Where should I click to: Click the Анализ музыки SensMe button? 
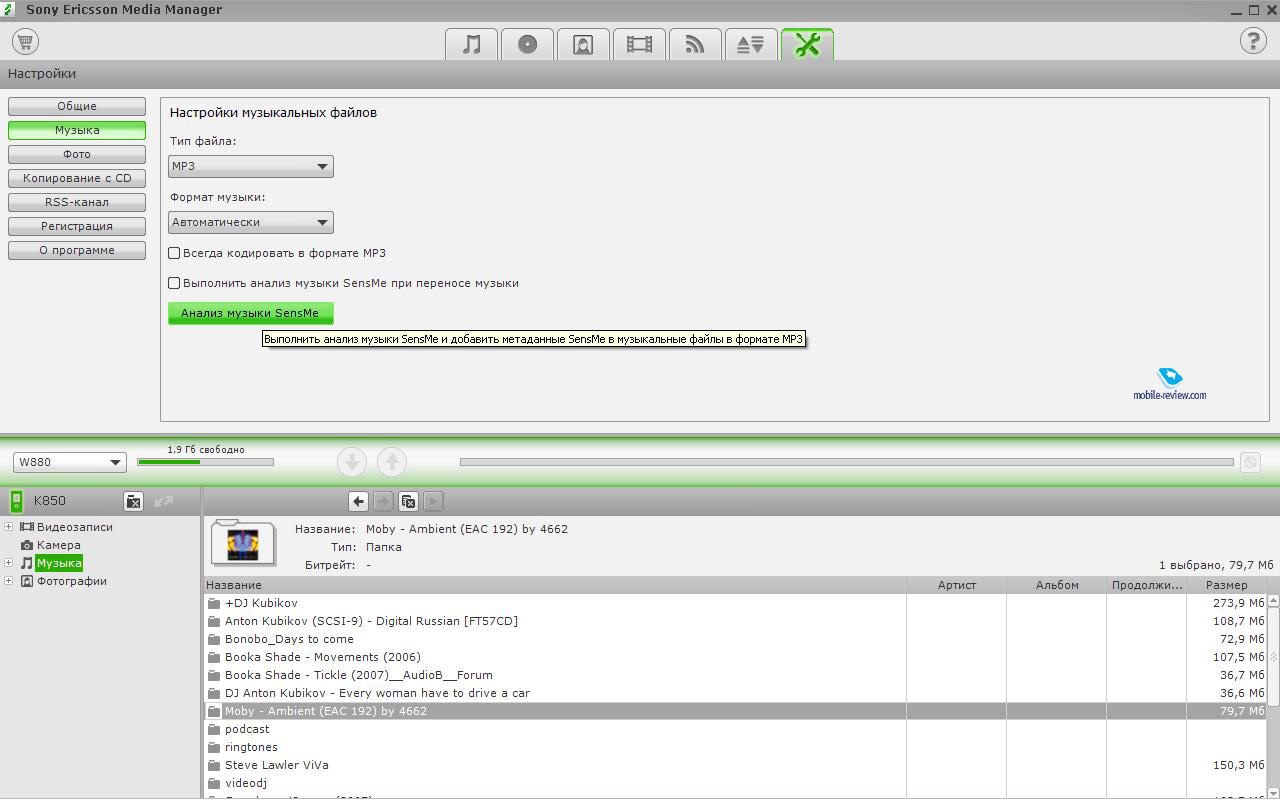click(x=250, y=313)
